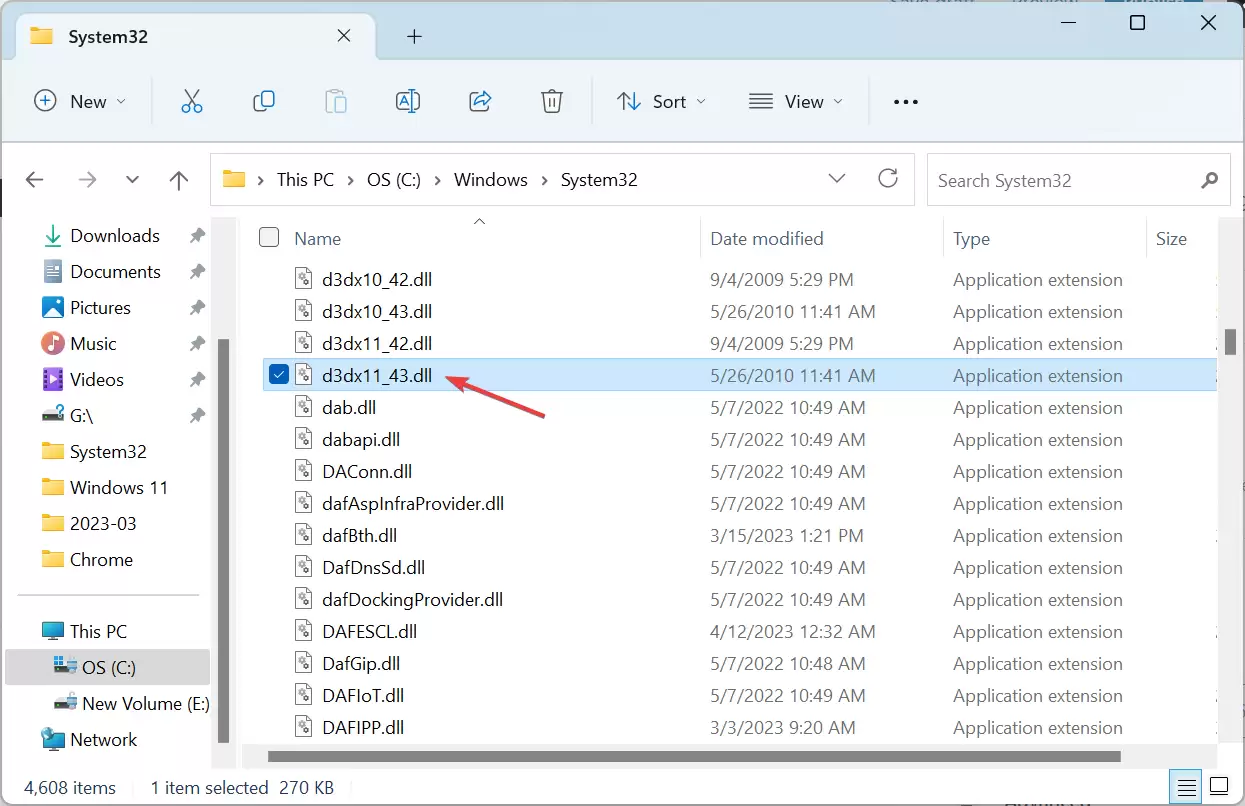Open recent locations chevron dropdown
The height and width of the screenshot is (806, 1245).
pos(133,180)
